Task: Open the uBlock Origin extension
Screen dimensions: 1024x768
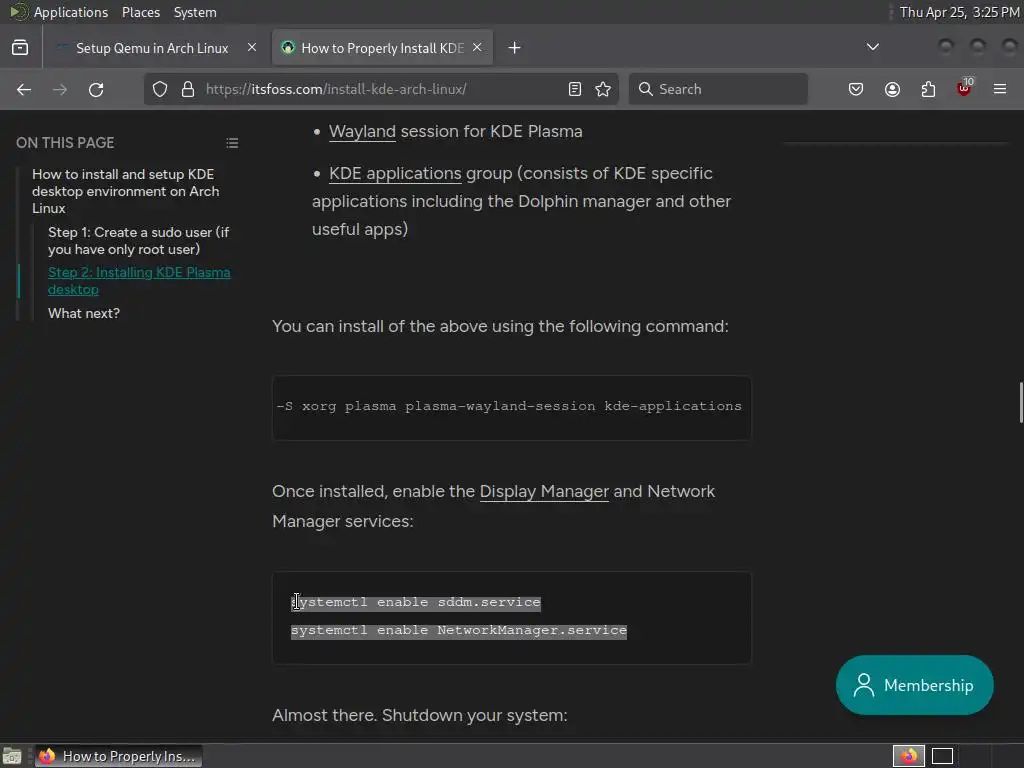Action: (x=964, y=88)
